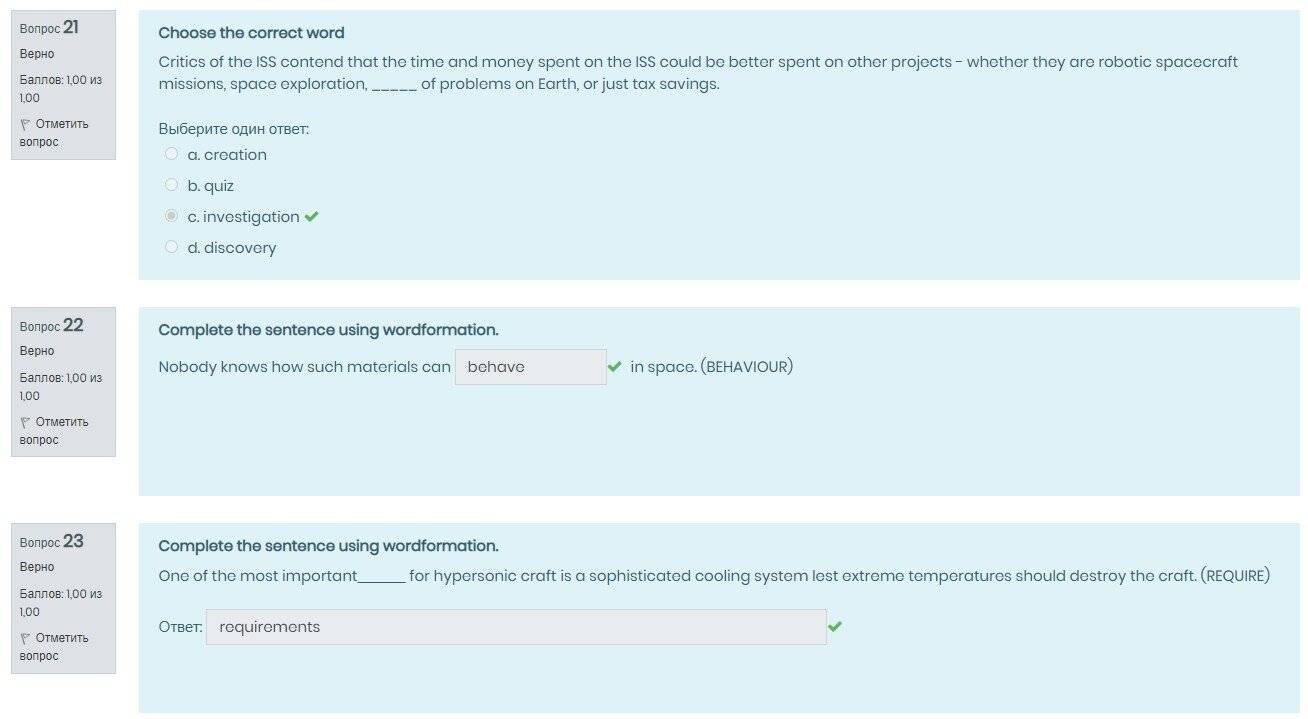The width and height of the screenshot is (1308, 719).
Task: Click the flag icon for question 23
Action: [x=25, y=638]
